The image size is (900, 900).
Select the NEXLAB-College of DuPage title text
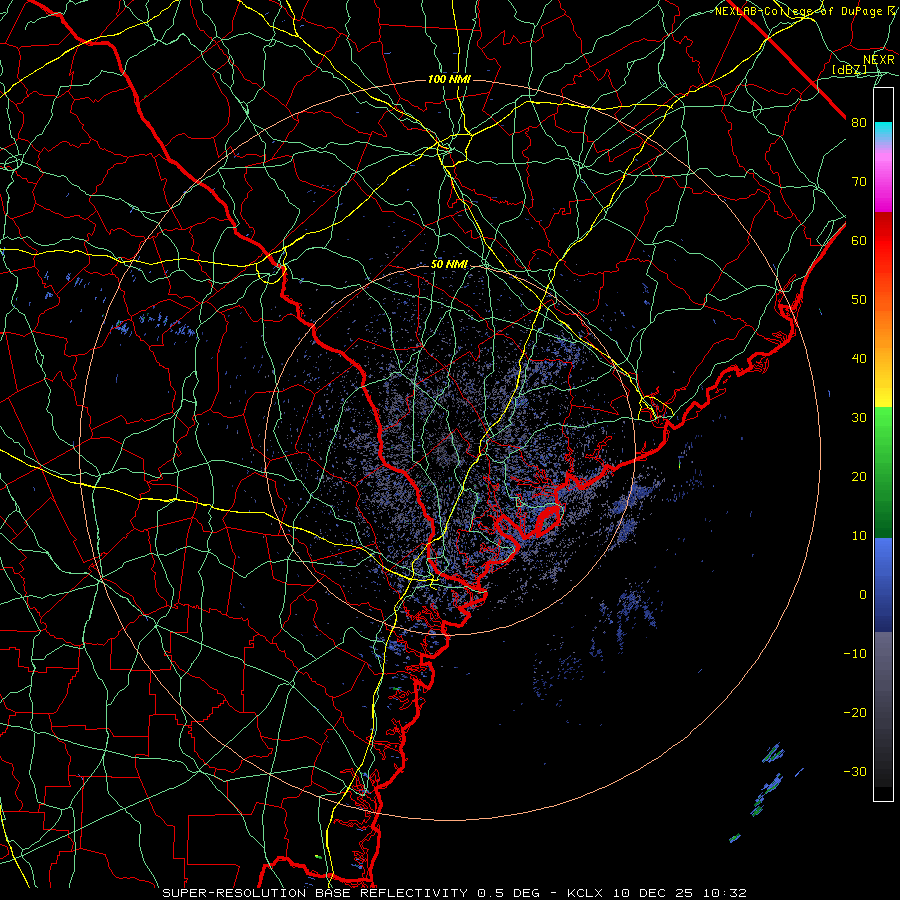(805, 11)
